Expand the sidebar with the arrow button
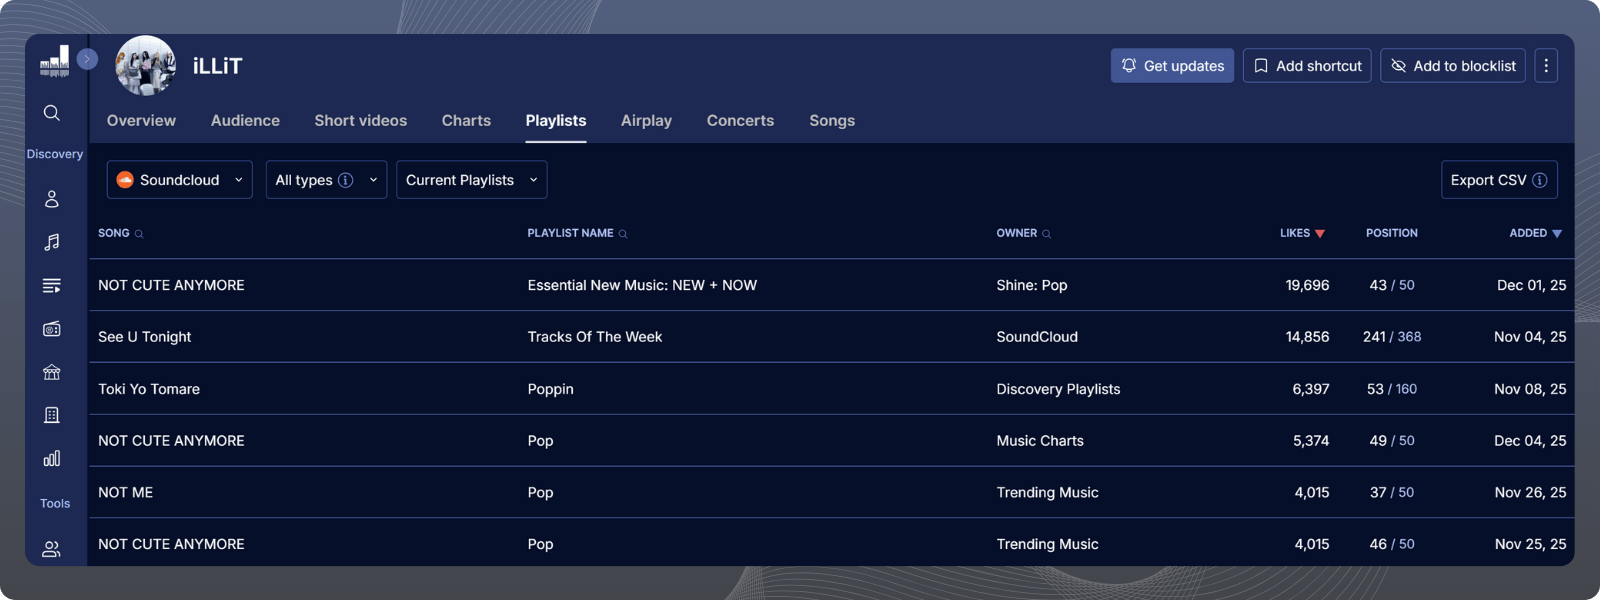Image resolution: width=1600 pixels, height=600 pixels. pos(88,59)
